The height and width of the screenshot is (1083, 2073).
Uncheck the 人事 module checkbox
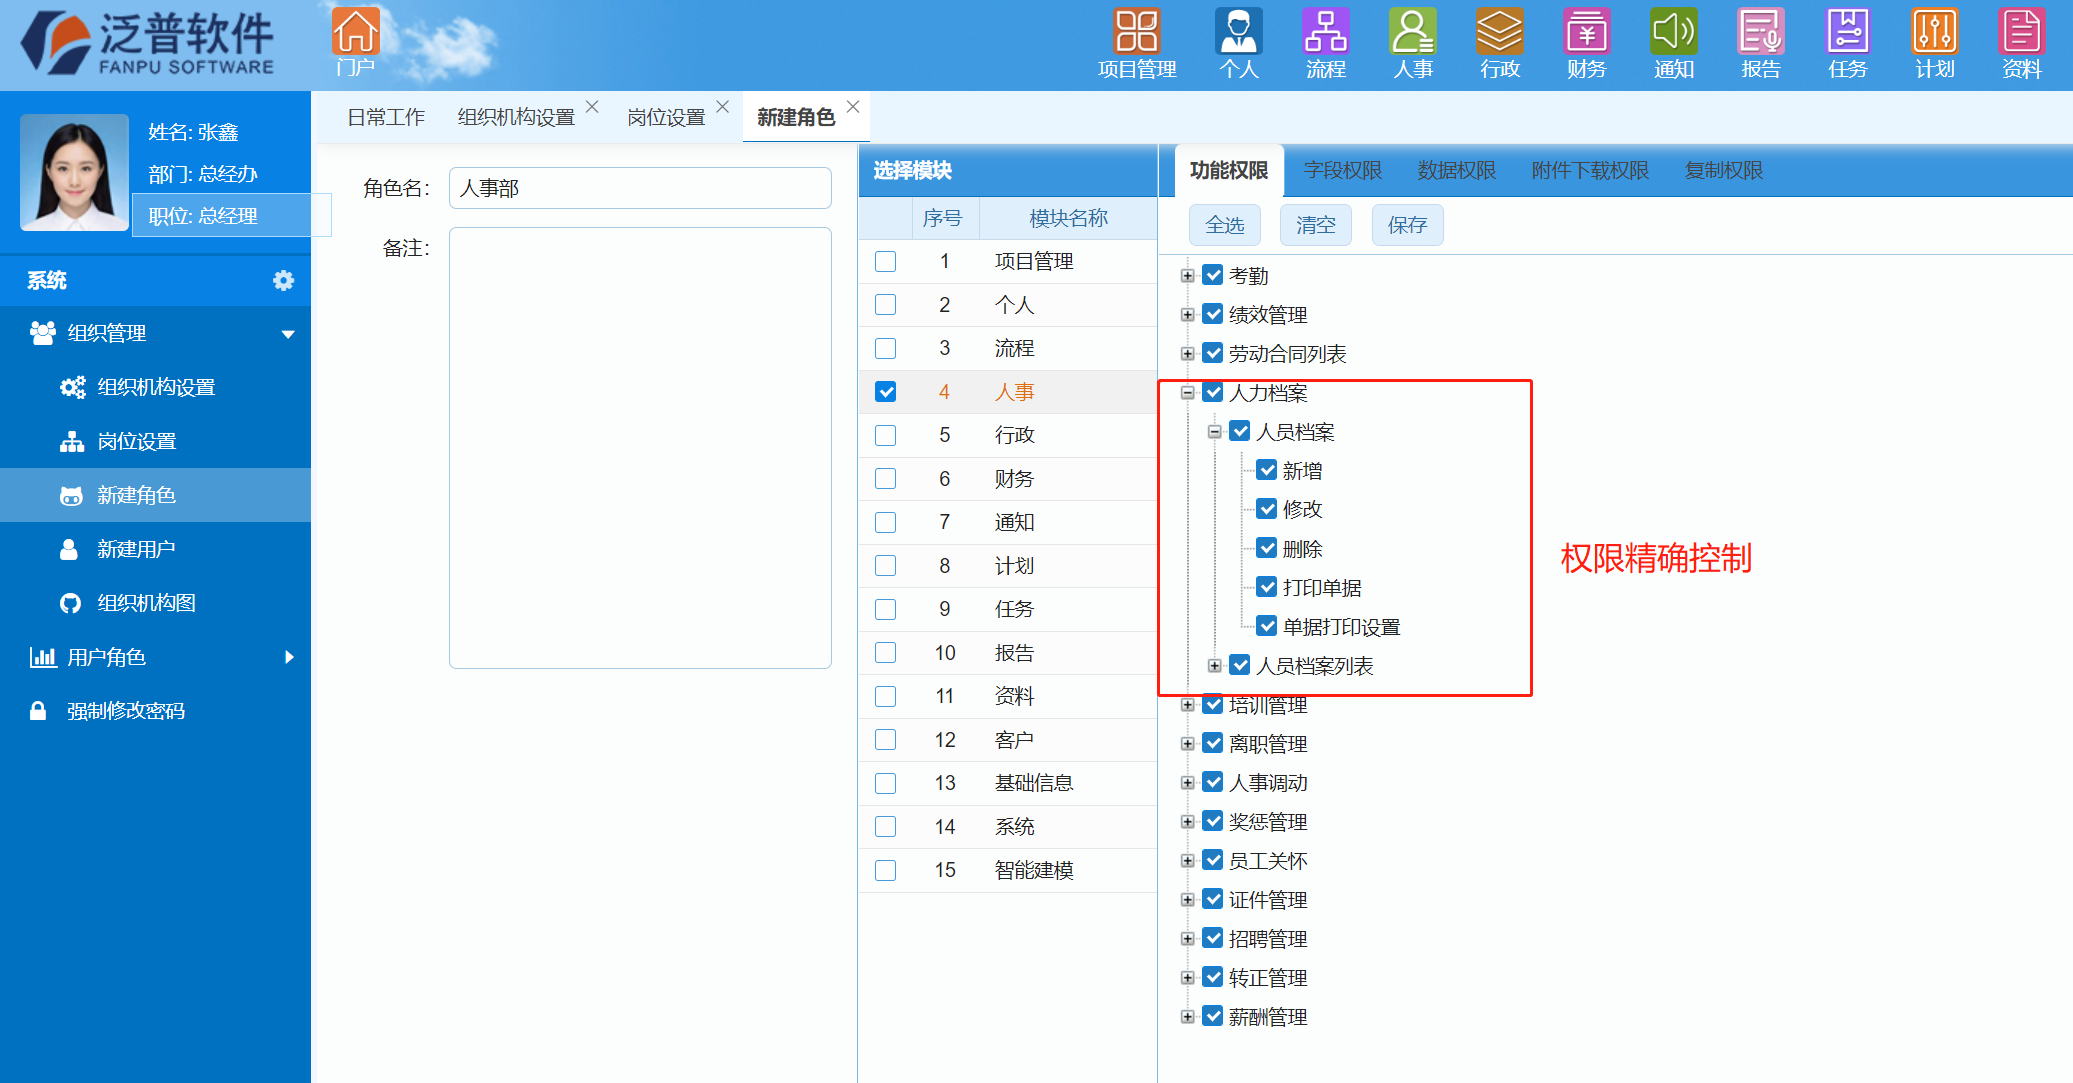click(x=885, y=392)
